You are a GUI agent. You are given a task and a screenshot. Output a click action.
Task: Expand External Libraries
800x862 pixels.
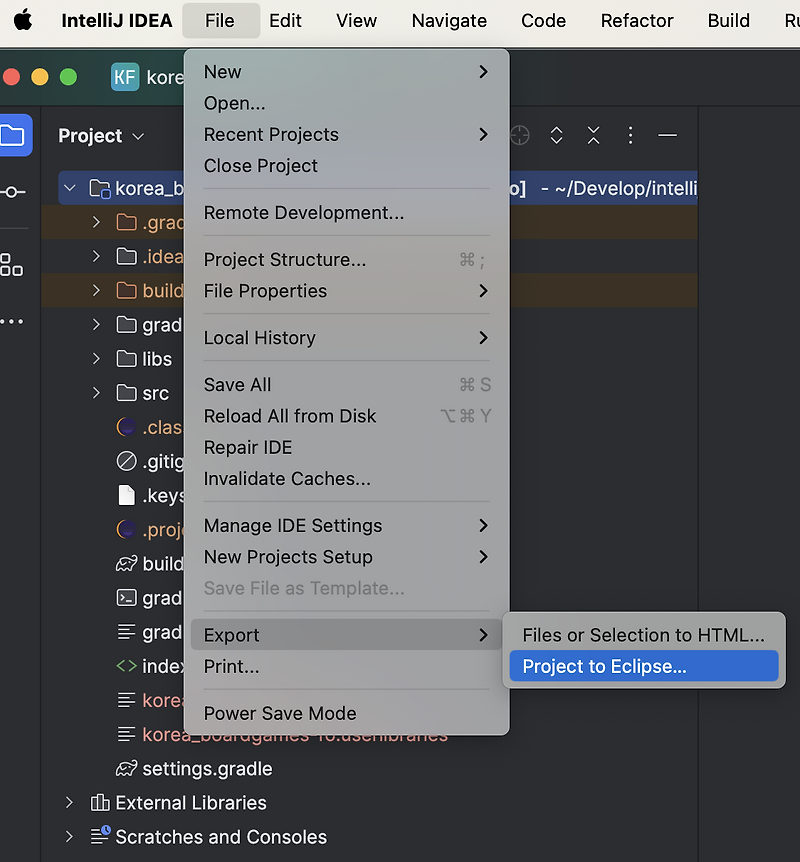pos(68,802)
